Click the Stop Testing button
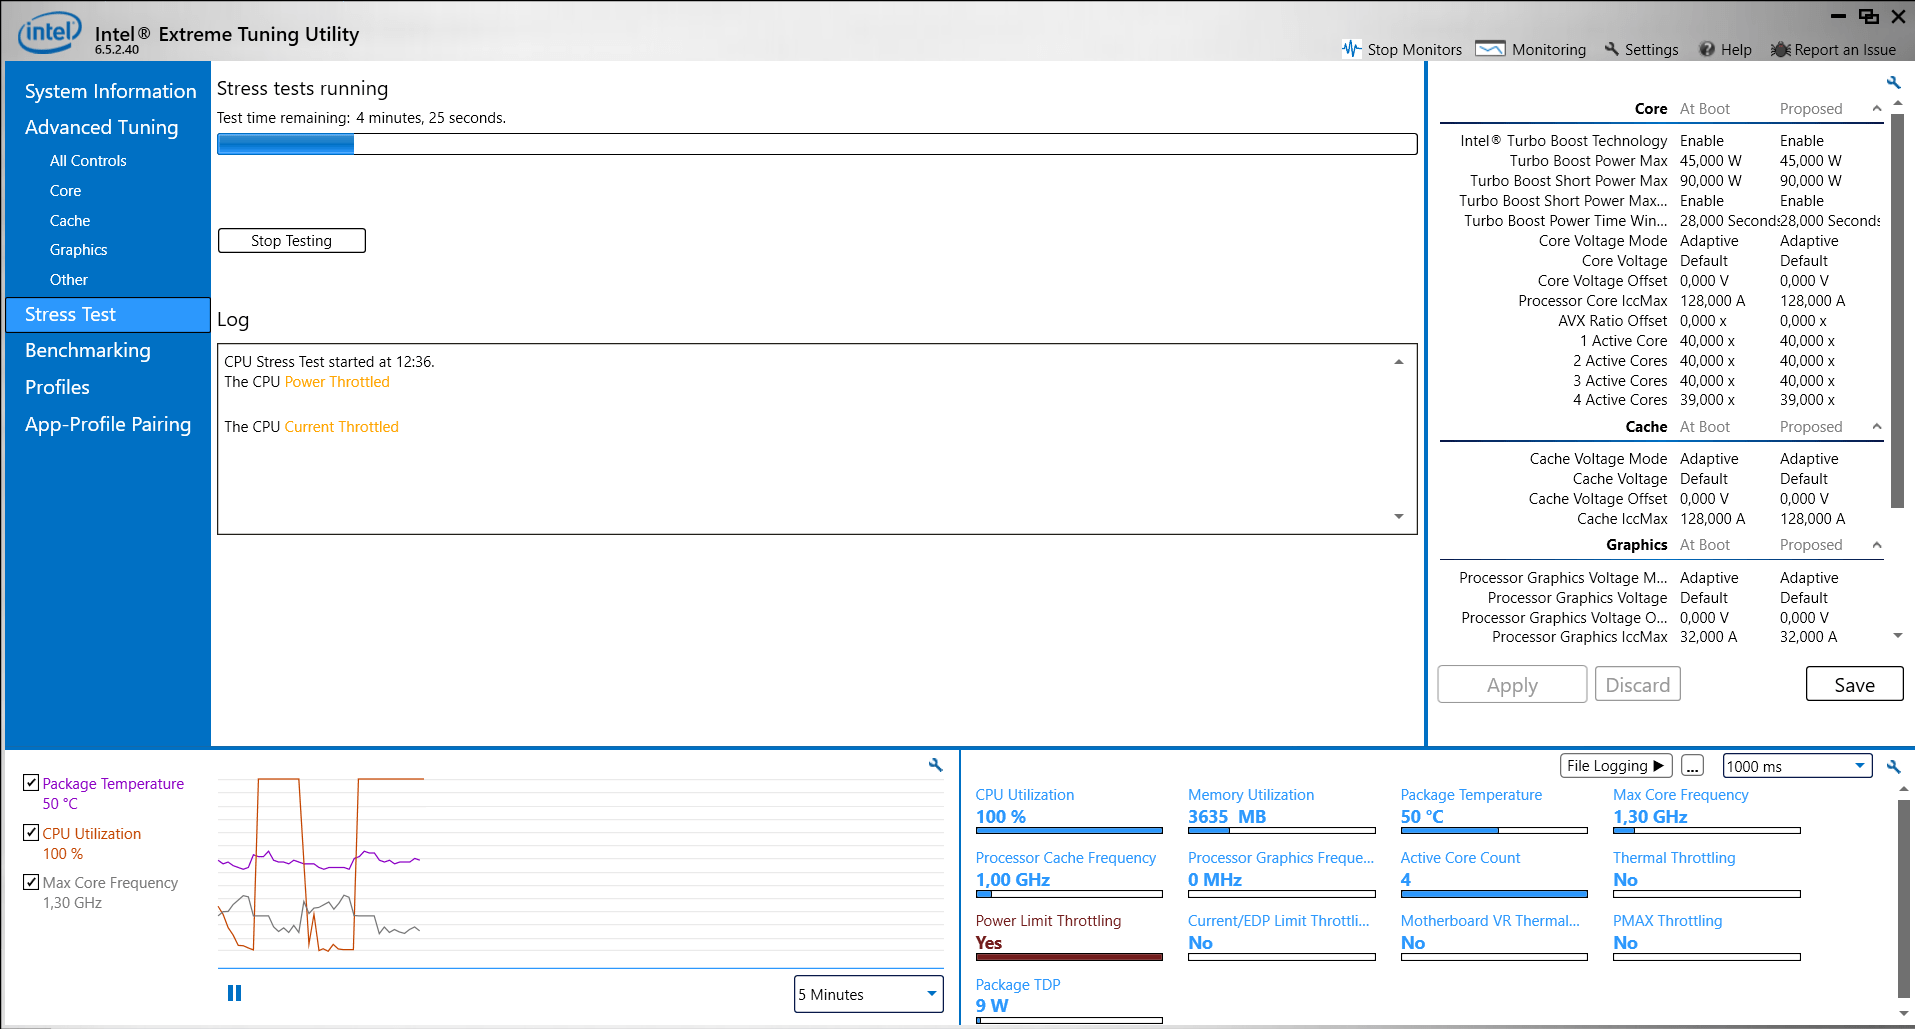The image size is (1915, 1029). [292, 241]
